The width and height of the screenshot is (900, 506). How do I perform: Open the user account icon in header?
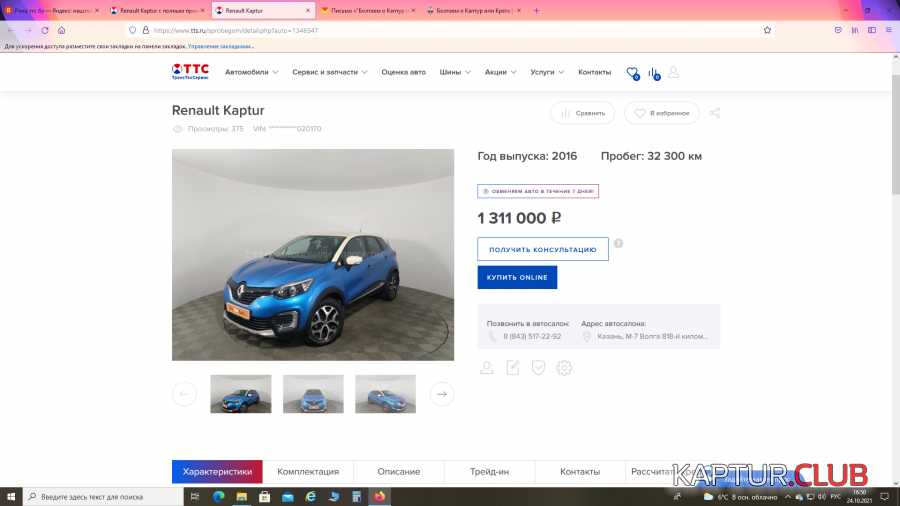673,72
